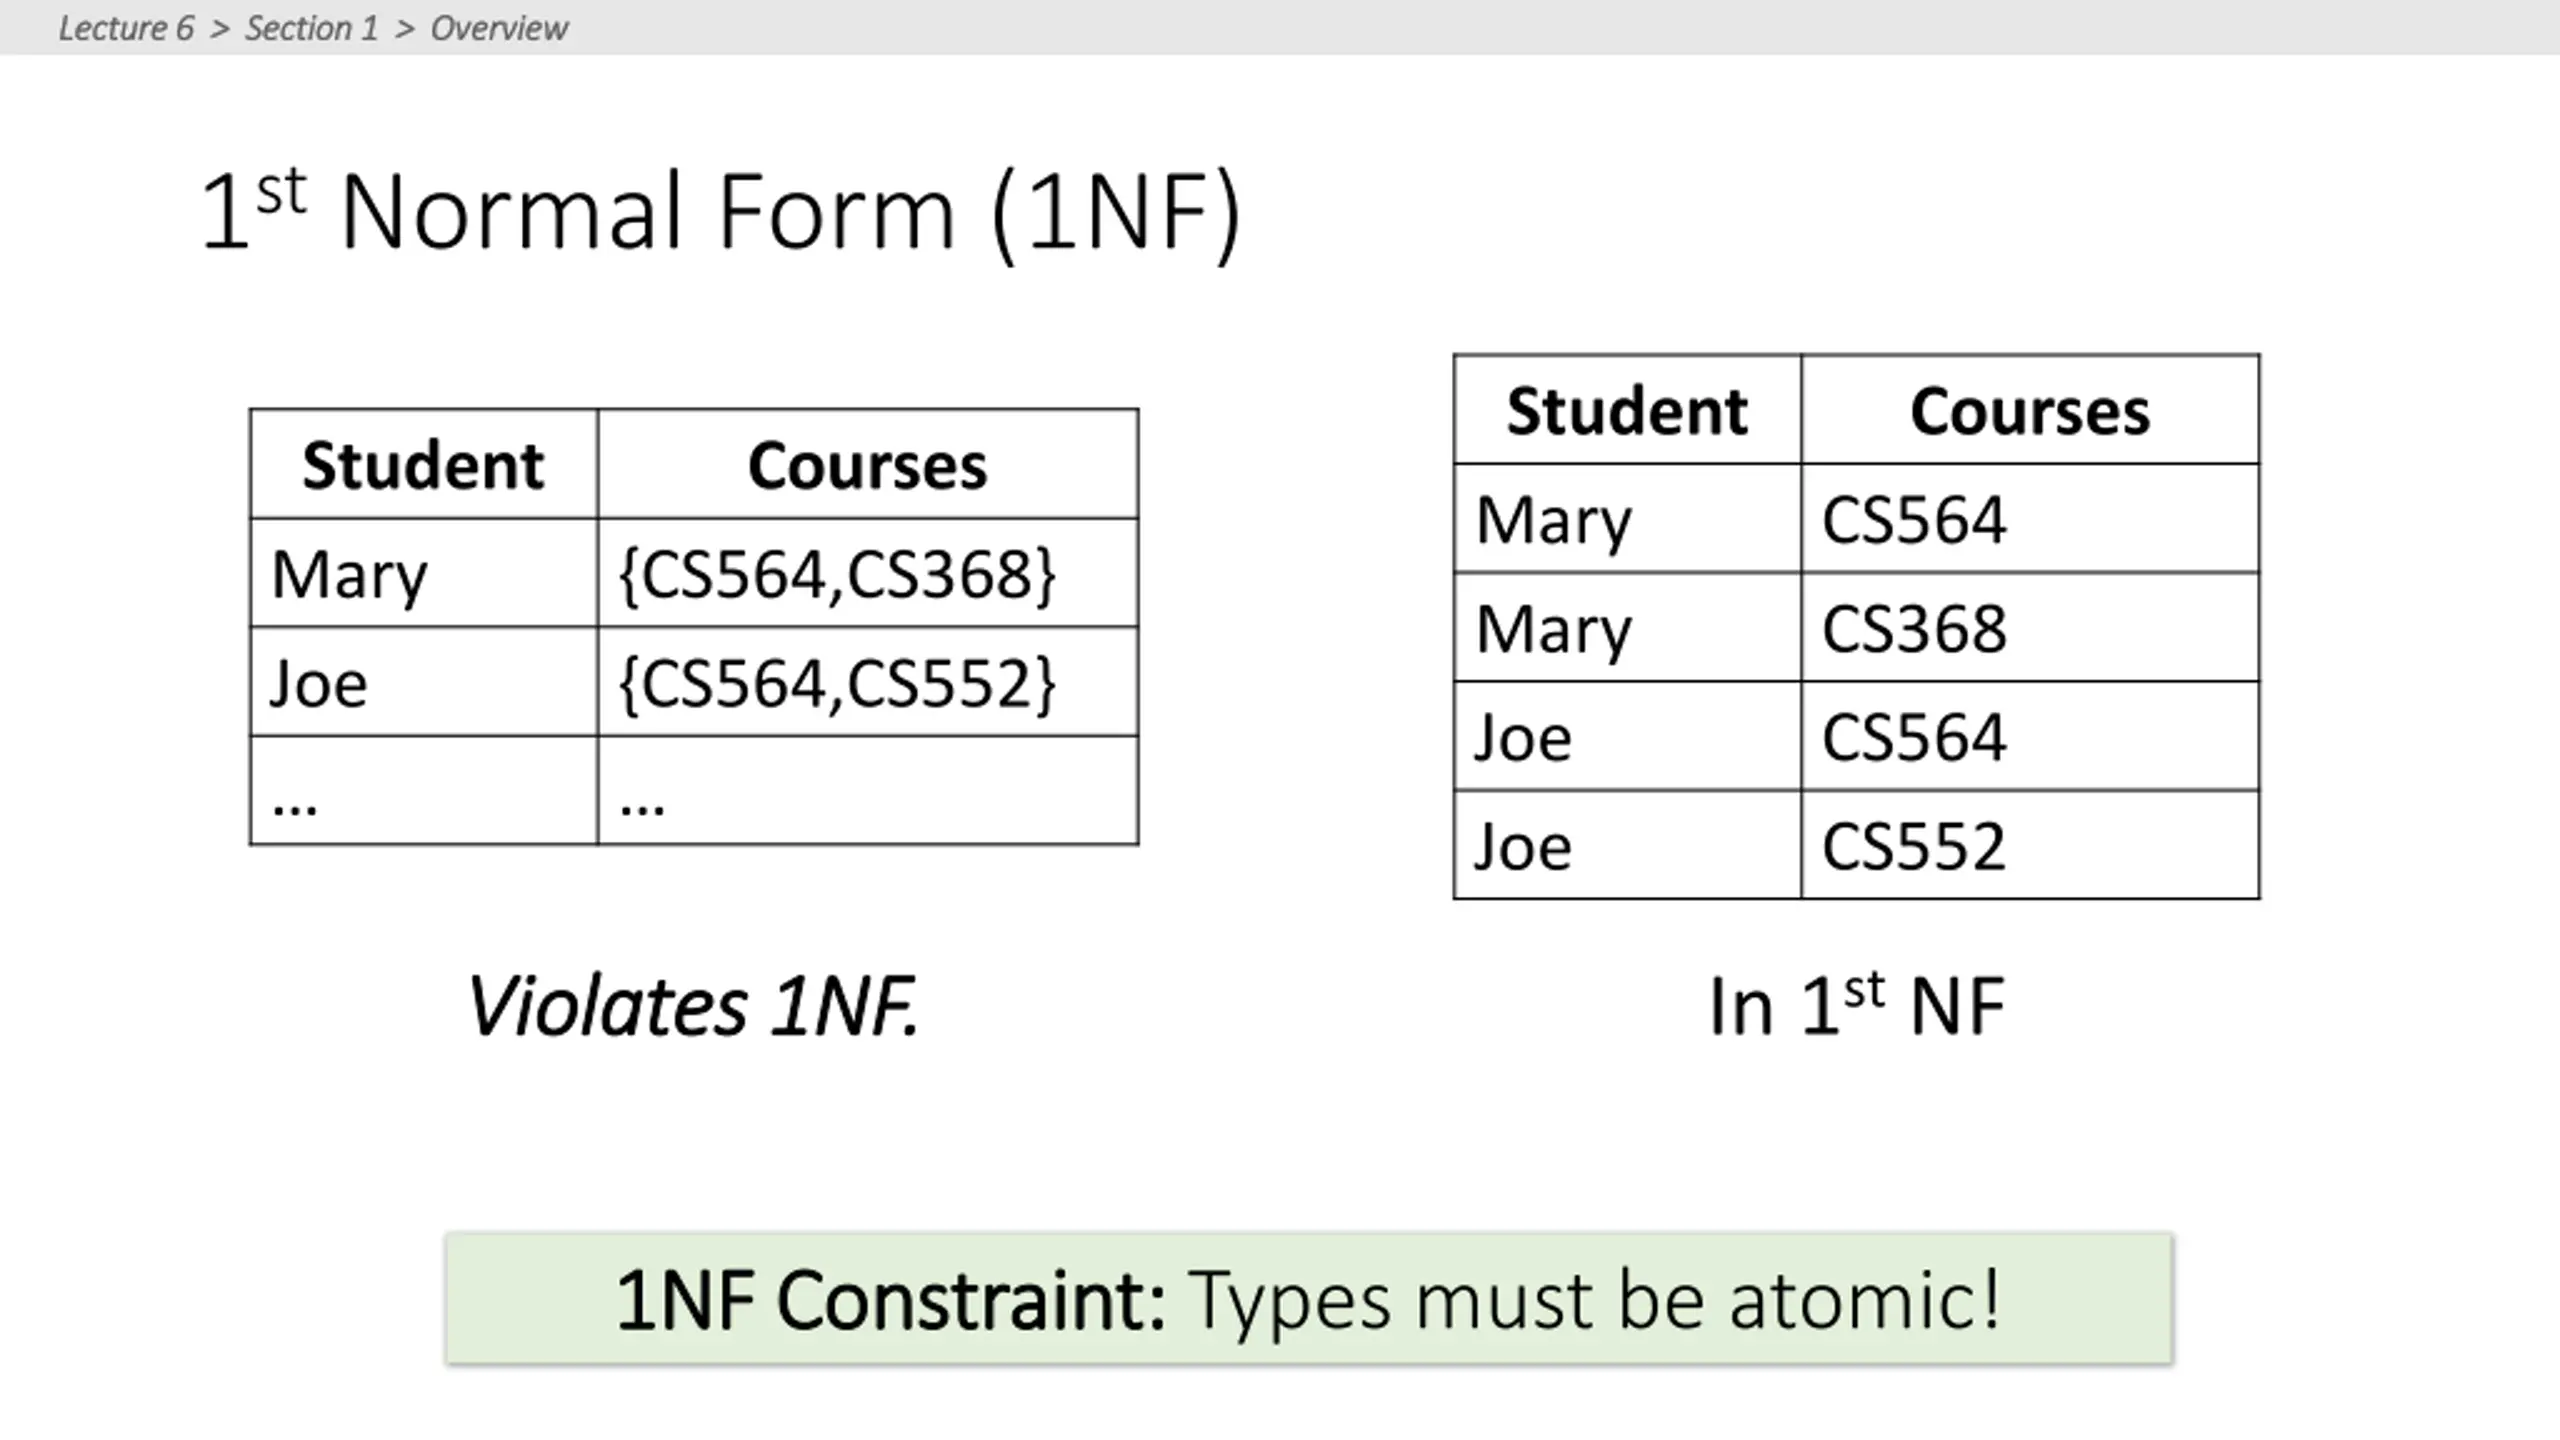Viewport: 2560px width, 1440px height.
Task: Select the Courses header in right table
Action: tap(2030, 410)
